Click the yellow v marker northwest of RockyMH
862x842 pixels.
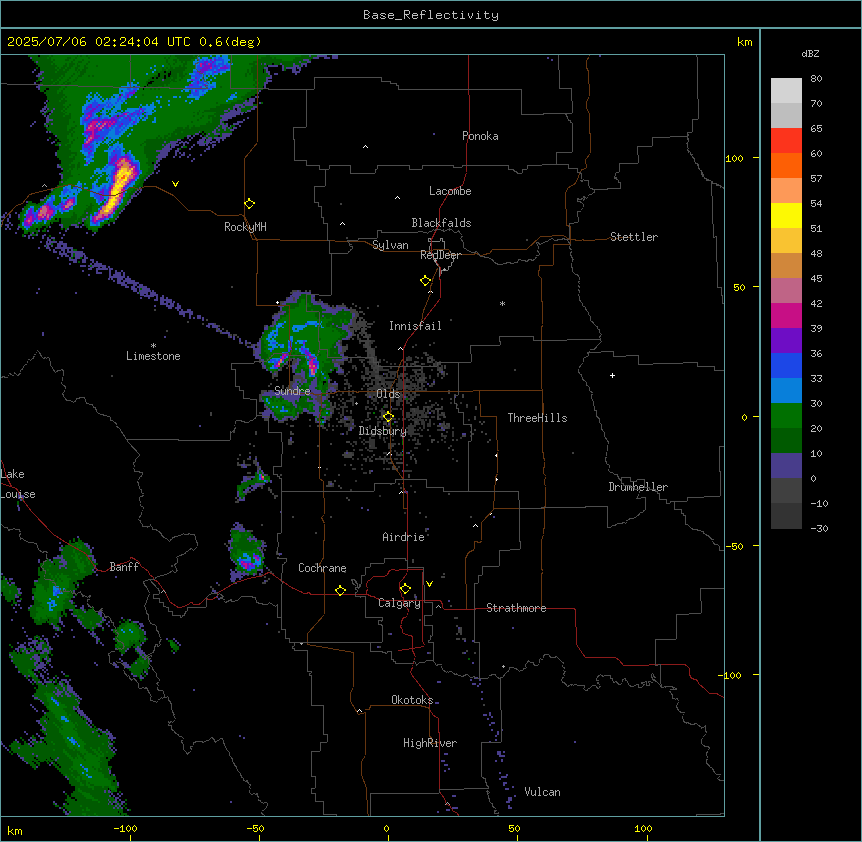tap(175, 184)
